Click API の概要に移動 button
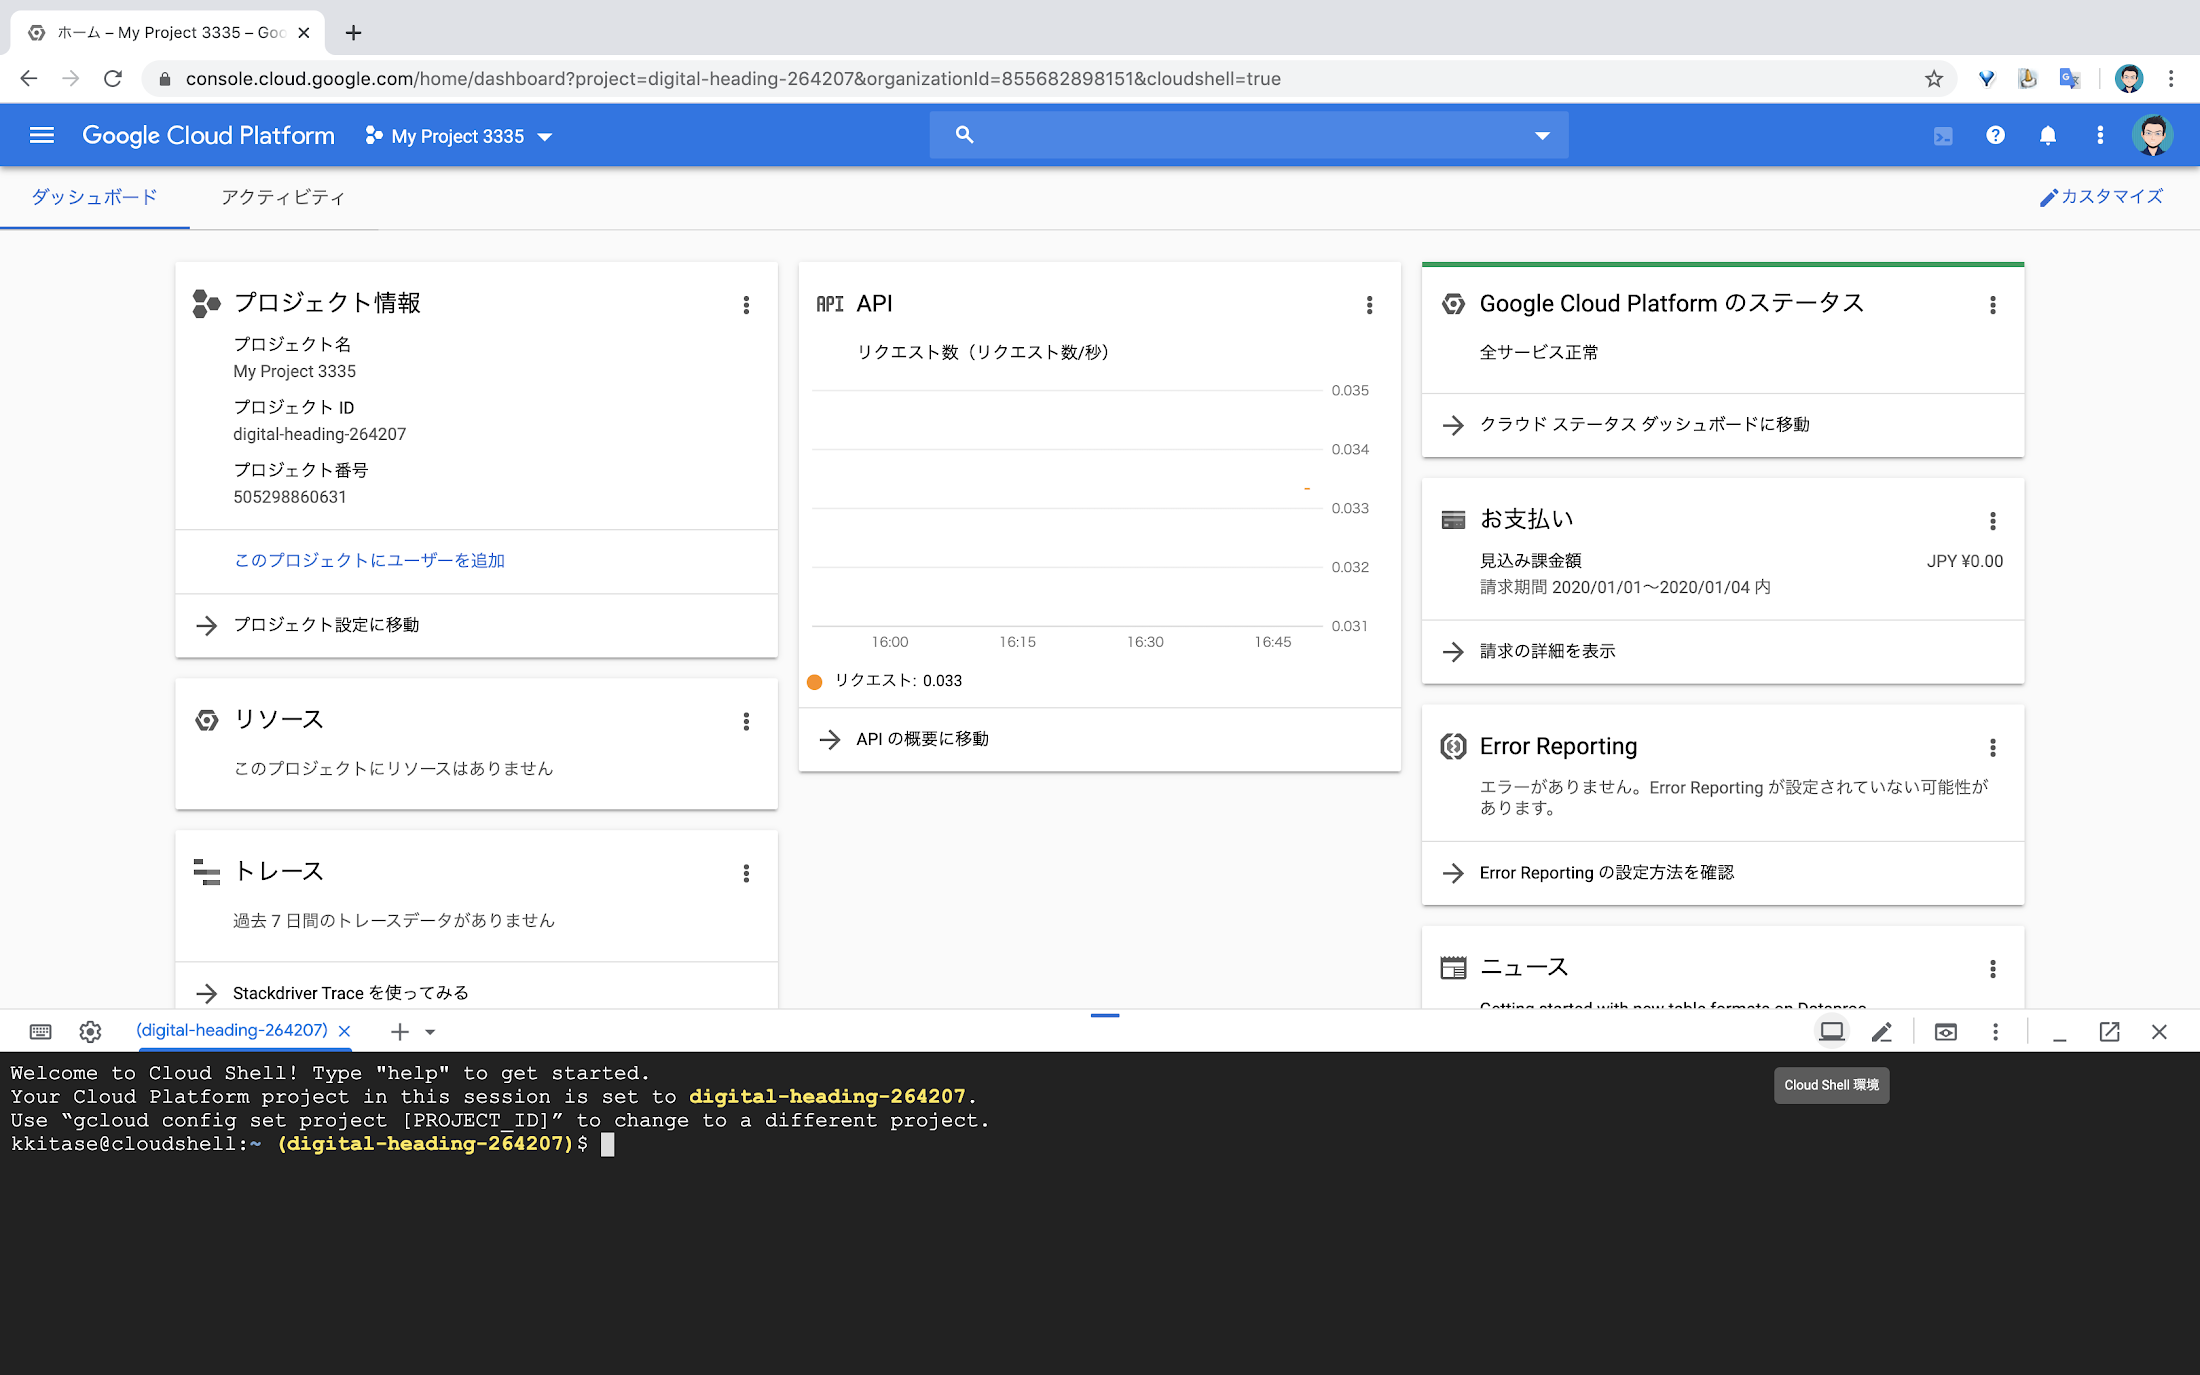The width and height of the screenshot is (2200, 1375). pos(922,738)
